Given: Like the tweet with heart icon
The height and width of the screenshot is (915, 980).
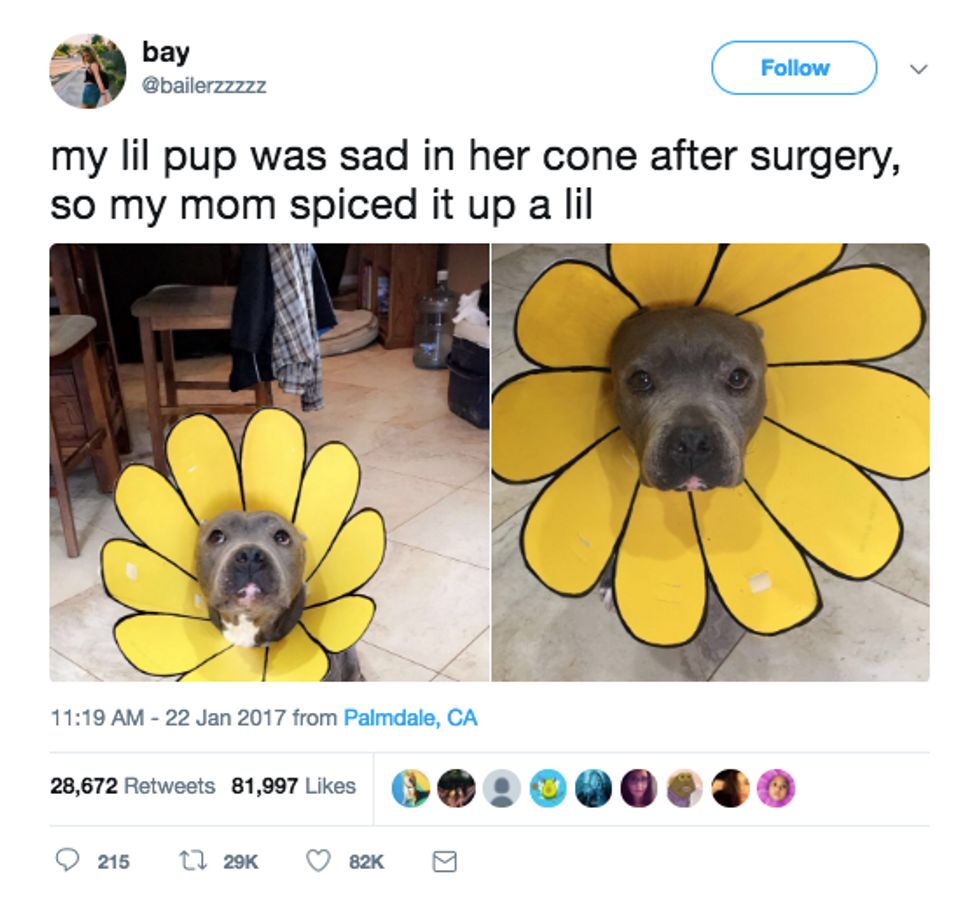Looking at the screenshot, I should (318, 861).
